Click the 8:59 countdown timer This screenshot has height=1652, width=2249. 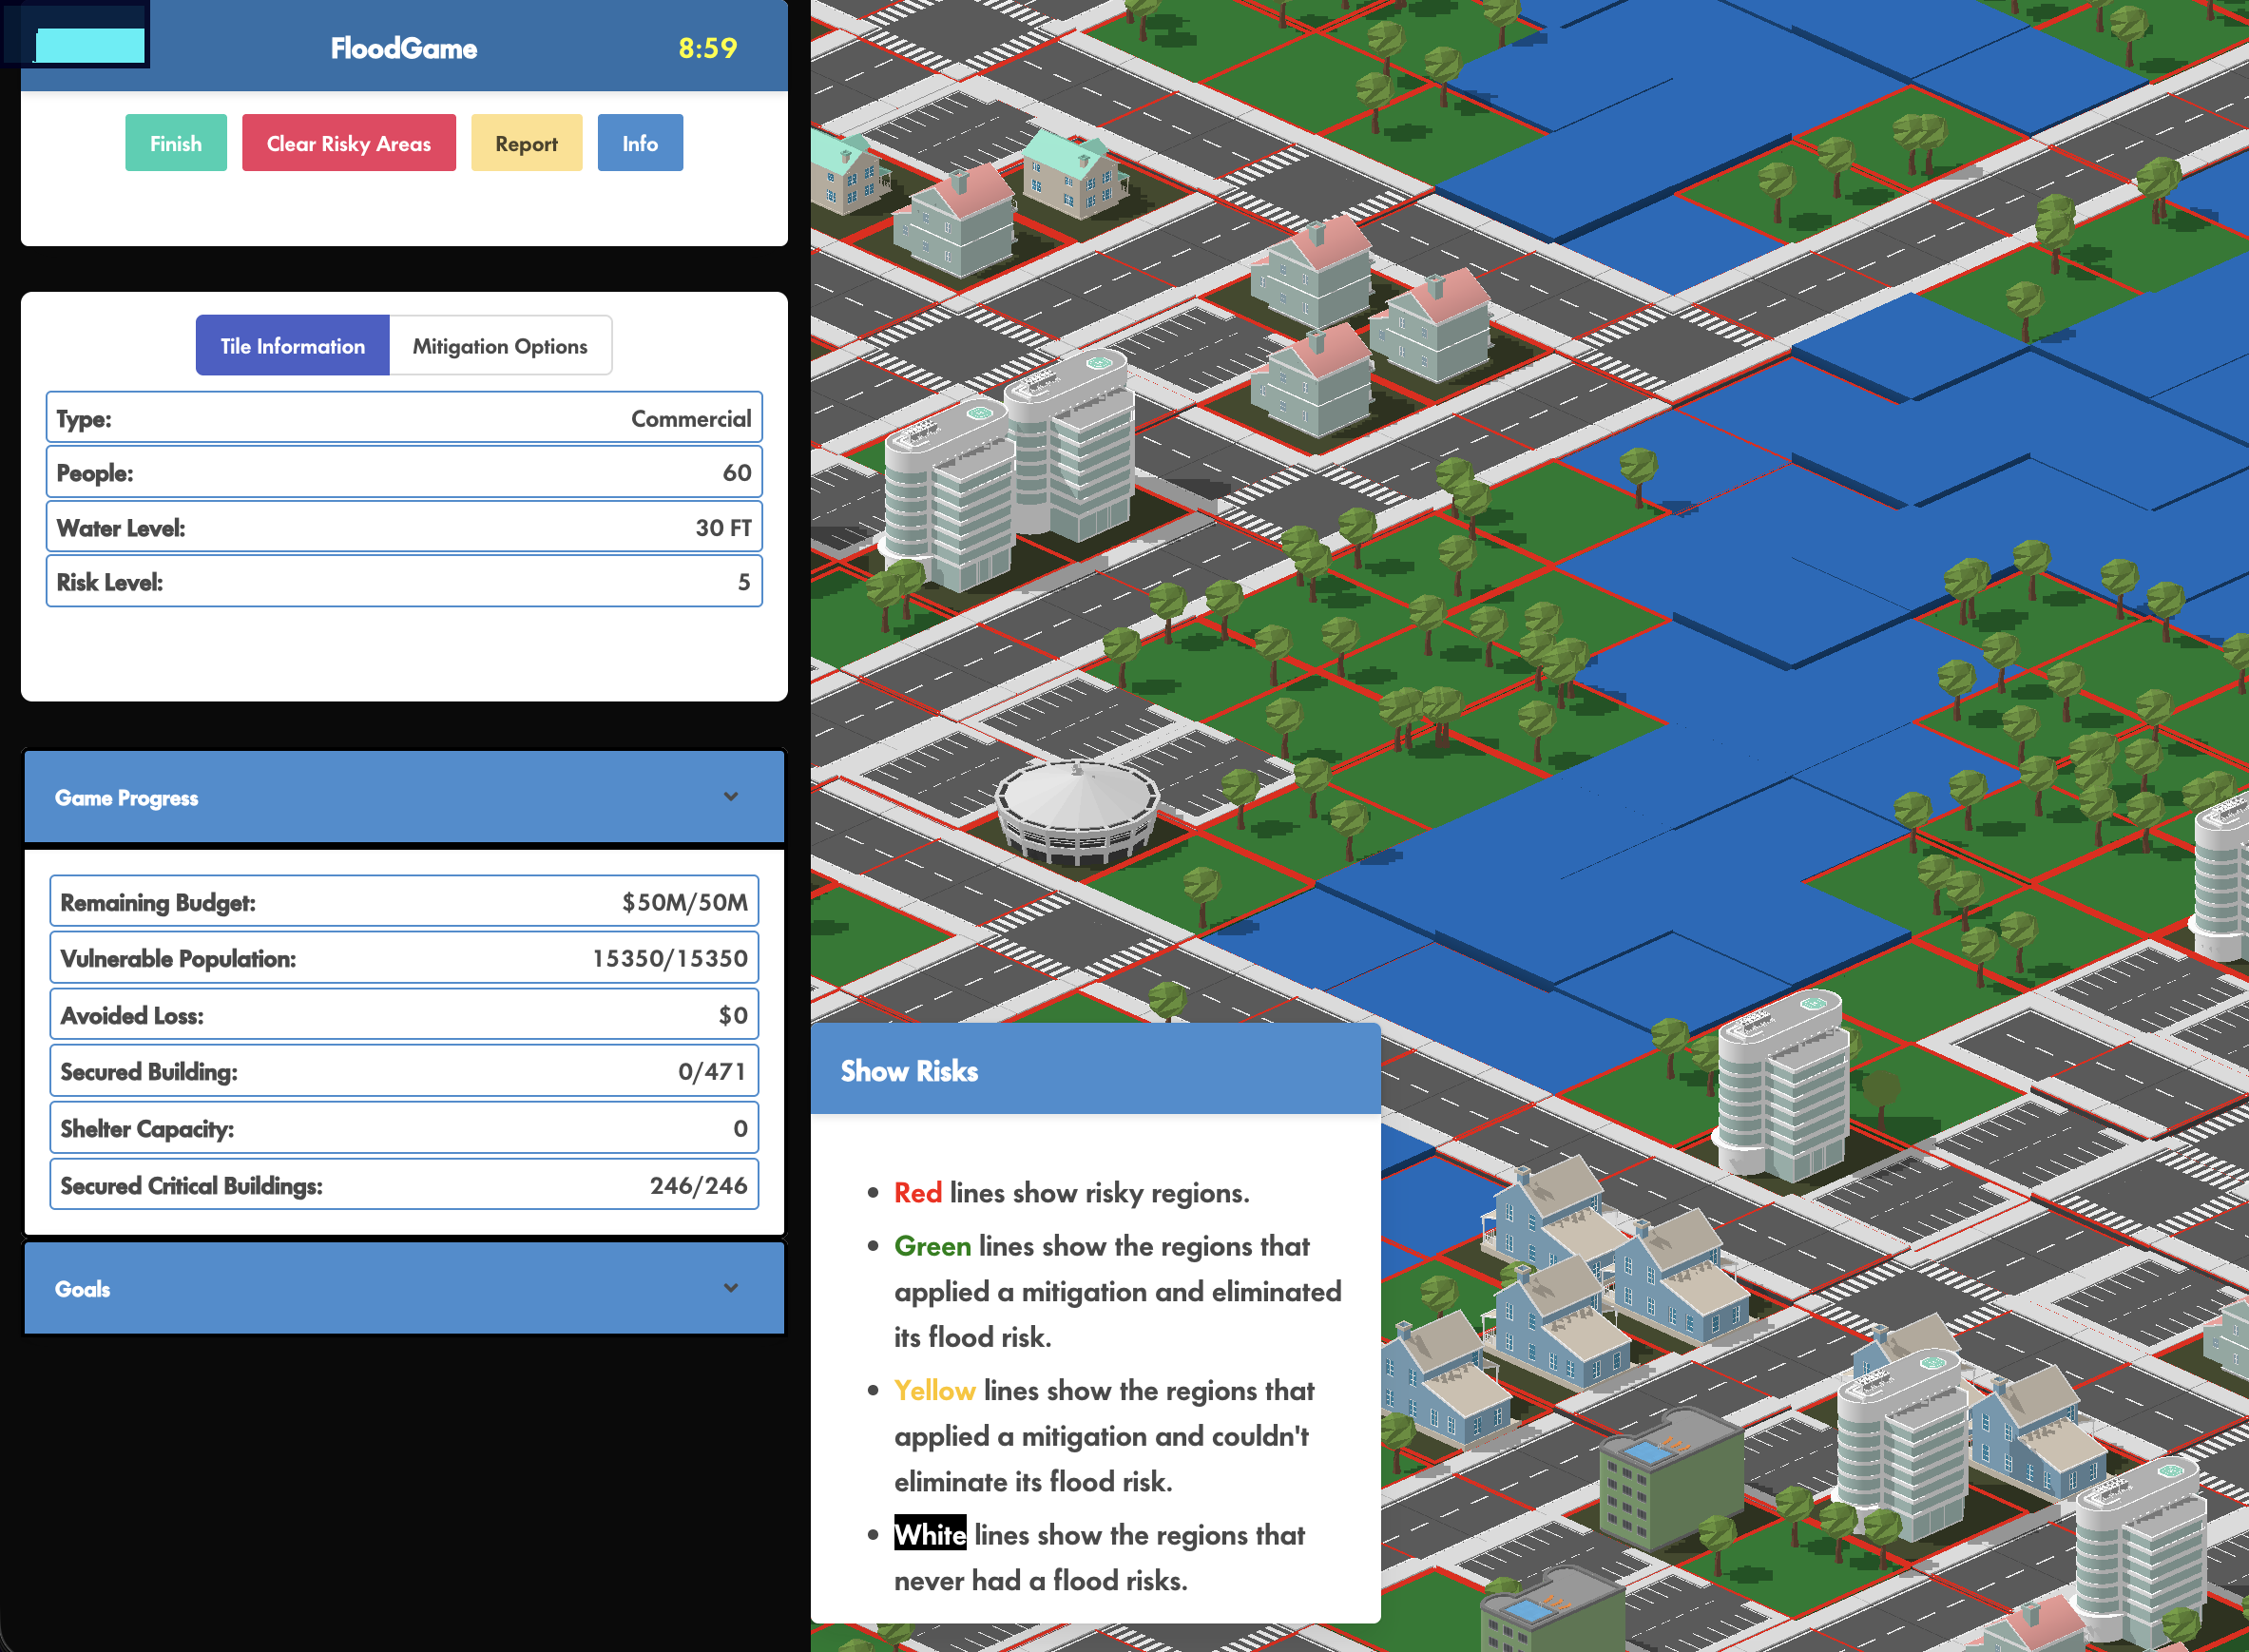pos(707,48)
